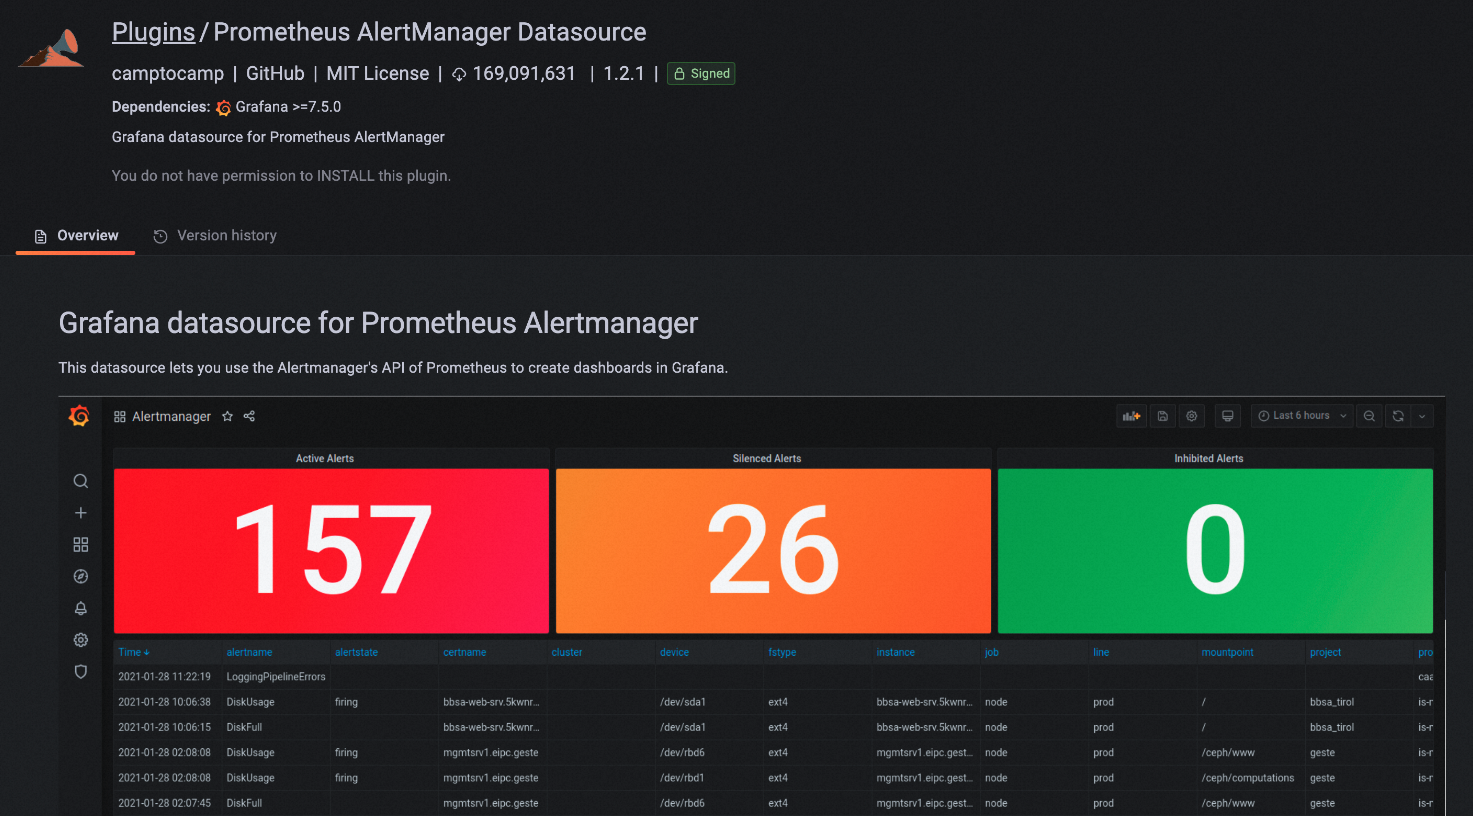Screen dimensions: 1473x816
Task: Open the refresh interval dropdown
Action: click(x=1422, y=415)
